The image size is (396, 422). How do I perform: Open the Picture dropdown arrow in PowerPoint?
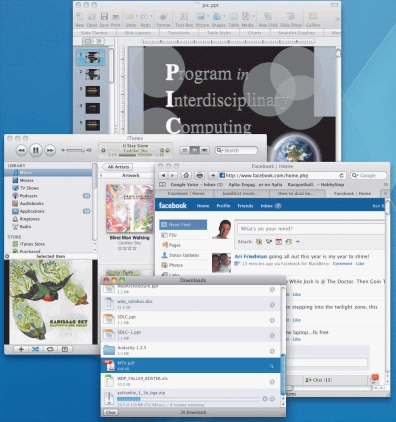(208, 16)
